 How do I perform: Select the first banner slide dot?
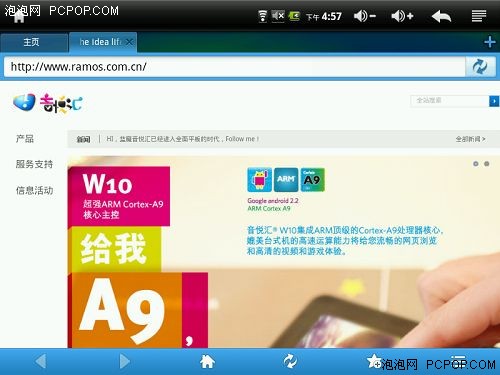(476, 164)
